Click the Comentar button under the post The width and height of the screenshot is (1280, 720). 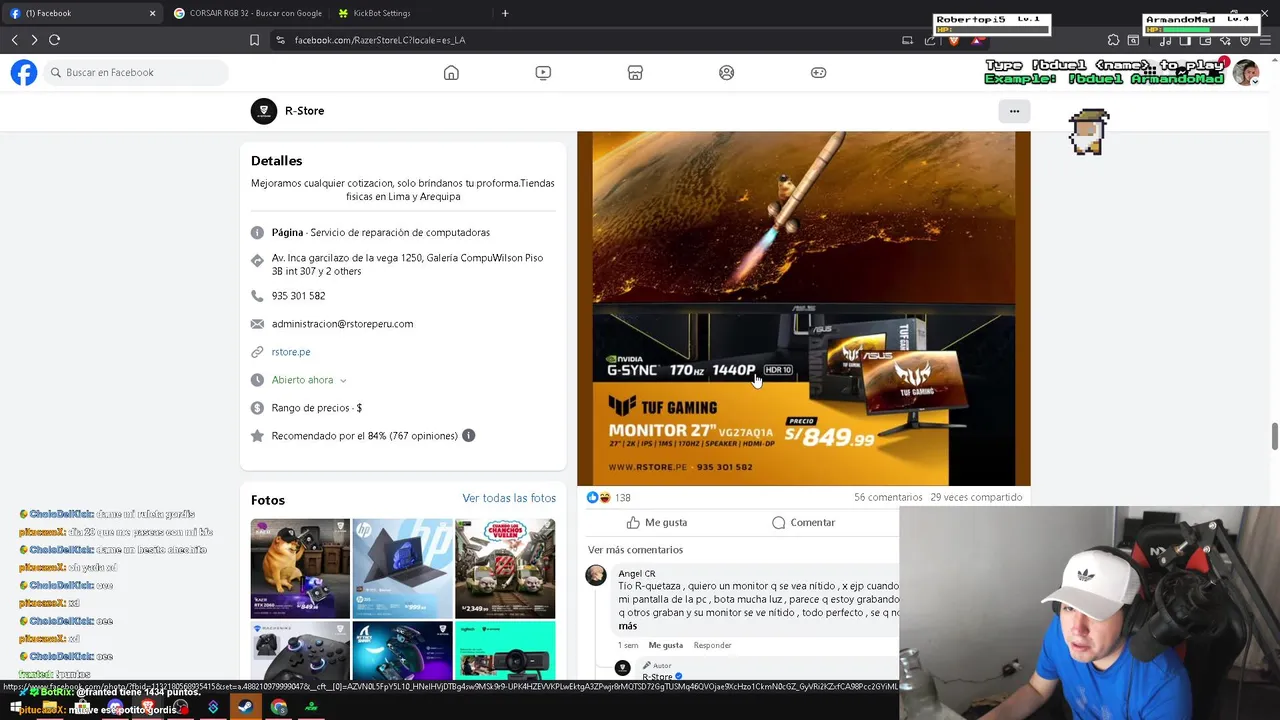[803, 522]
